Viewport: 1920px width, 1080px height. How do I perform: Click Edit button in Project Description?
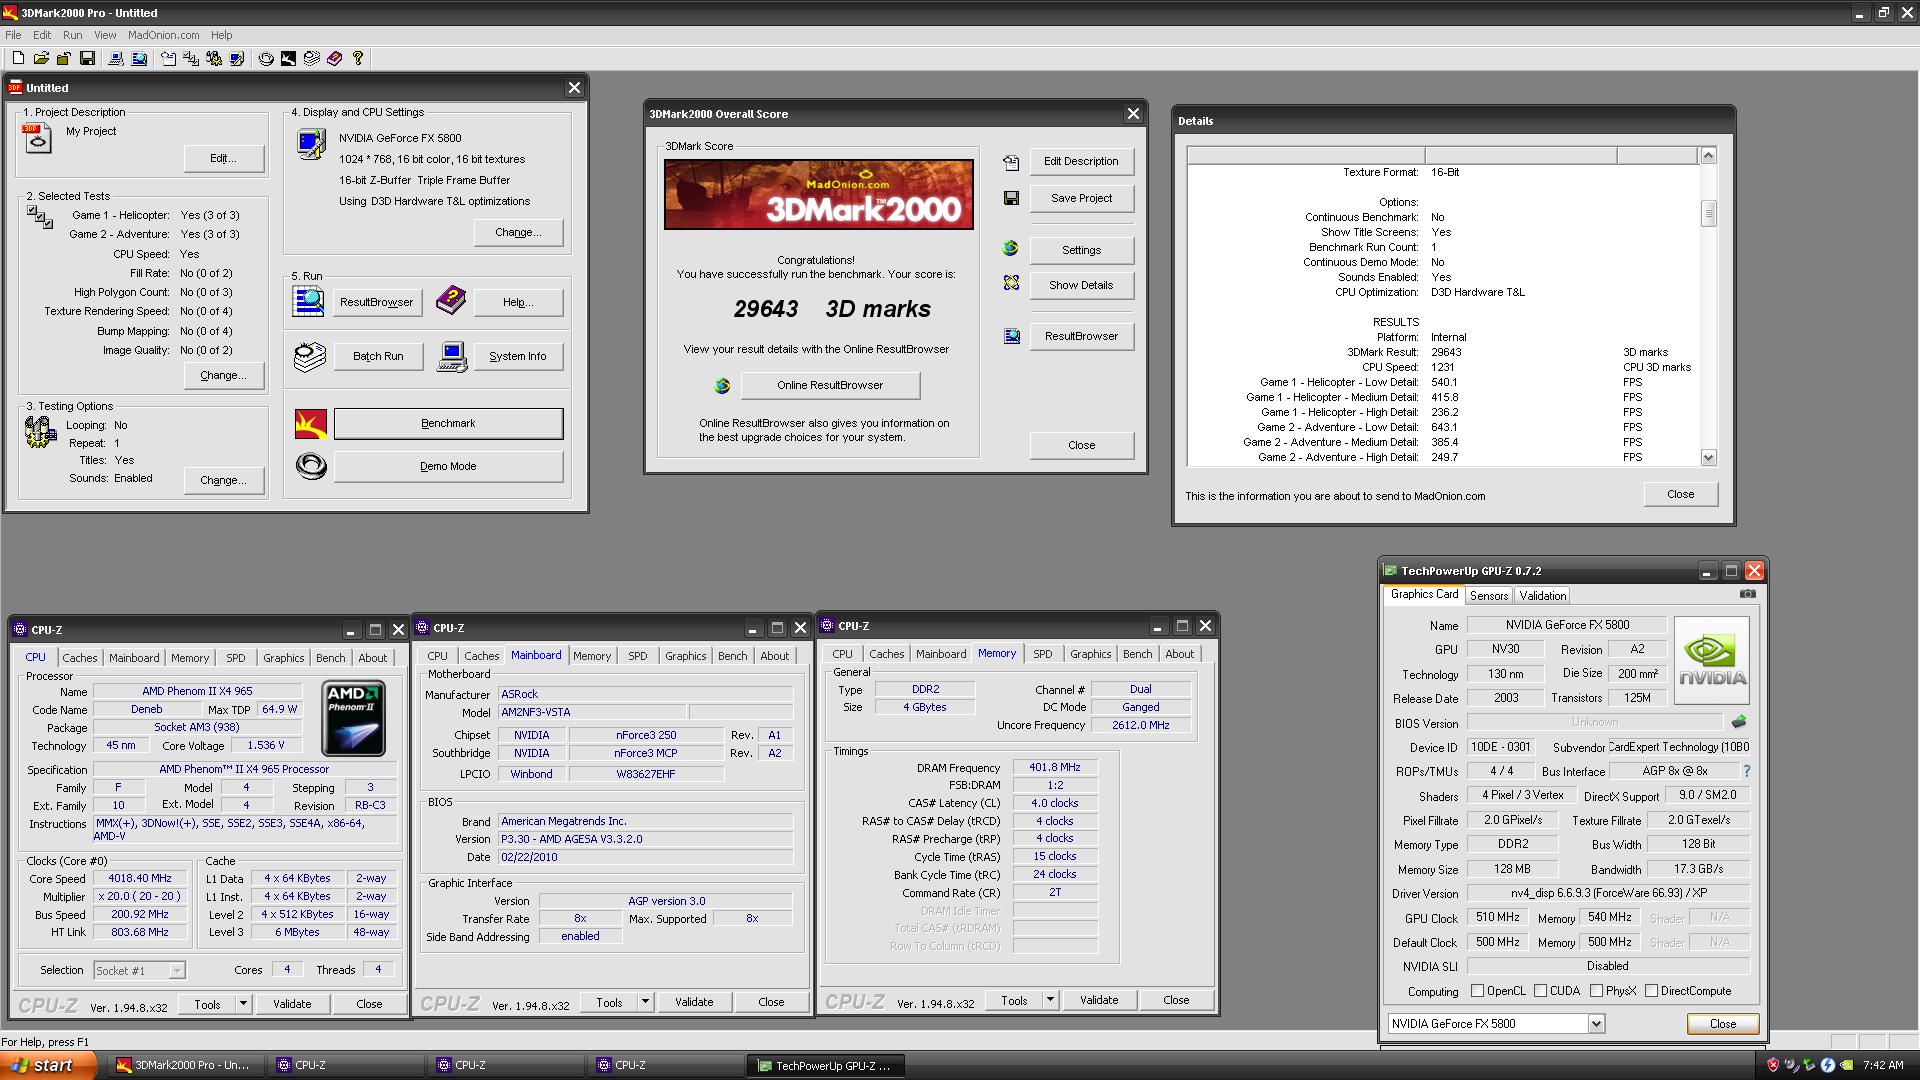pyautogui.click(x=223, y=158)
